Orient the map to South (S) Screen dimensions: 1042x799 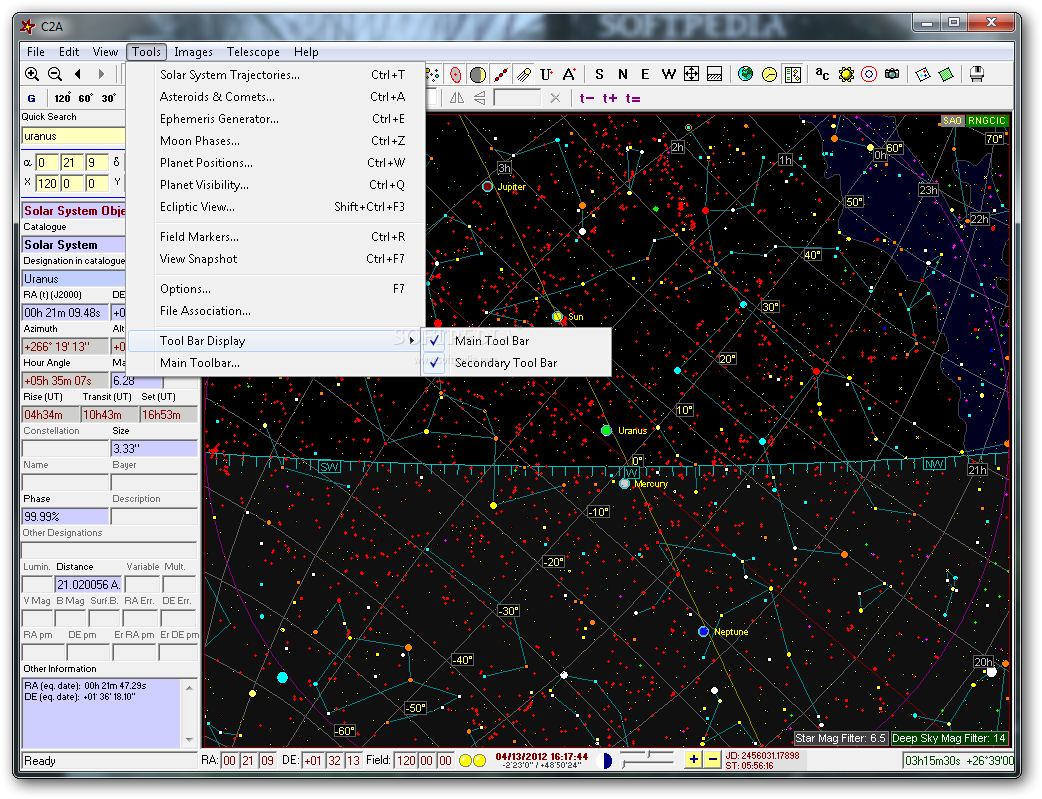coord(599,74)
